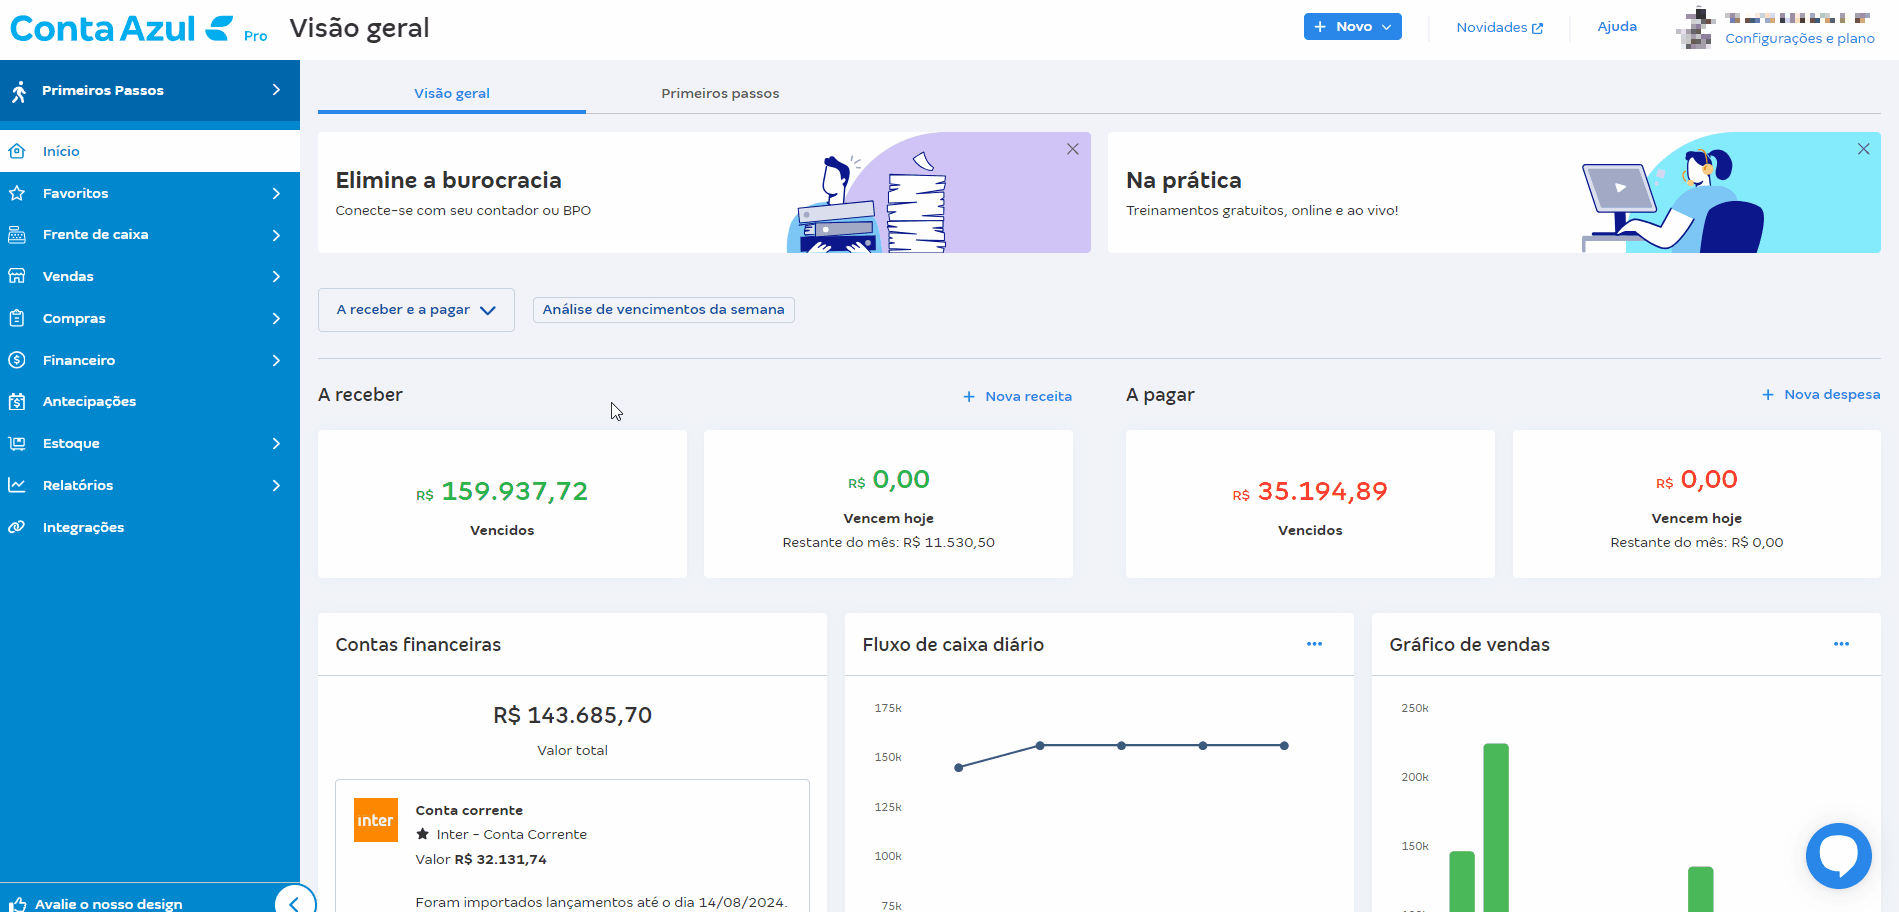Click the star icon next to Inter - Conta Corrente
1899x912 pixels.
423,834
